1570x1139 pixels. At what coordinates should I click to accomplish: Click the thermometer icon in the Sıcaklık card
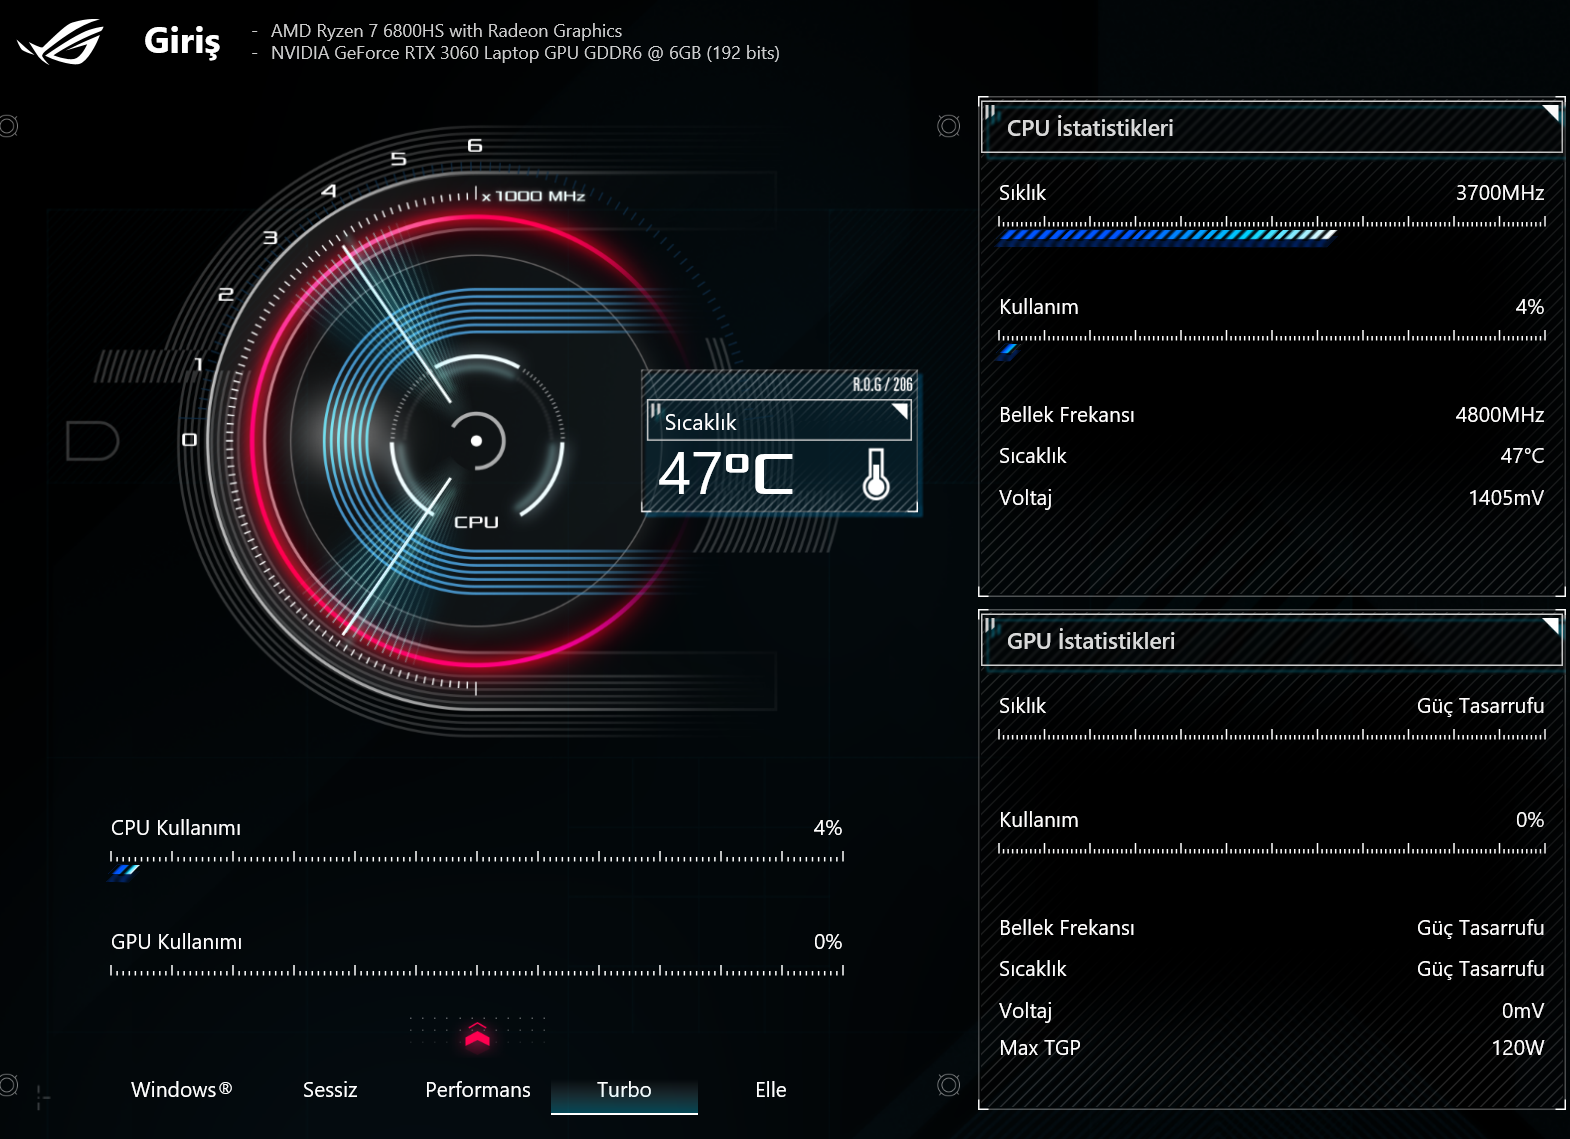pos(876,474)
